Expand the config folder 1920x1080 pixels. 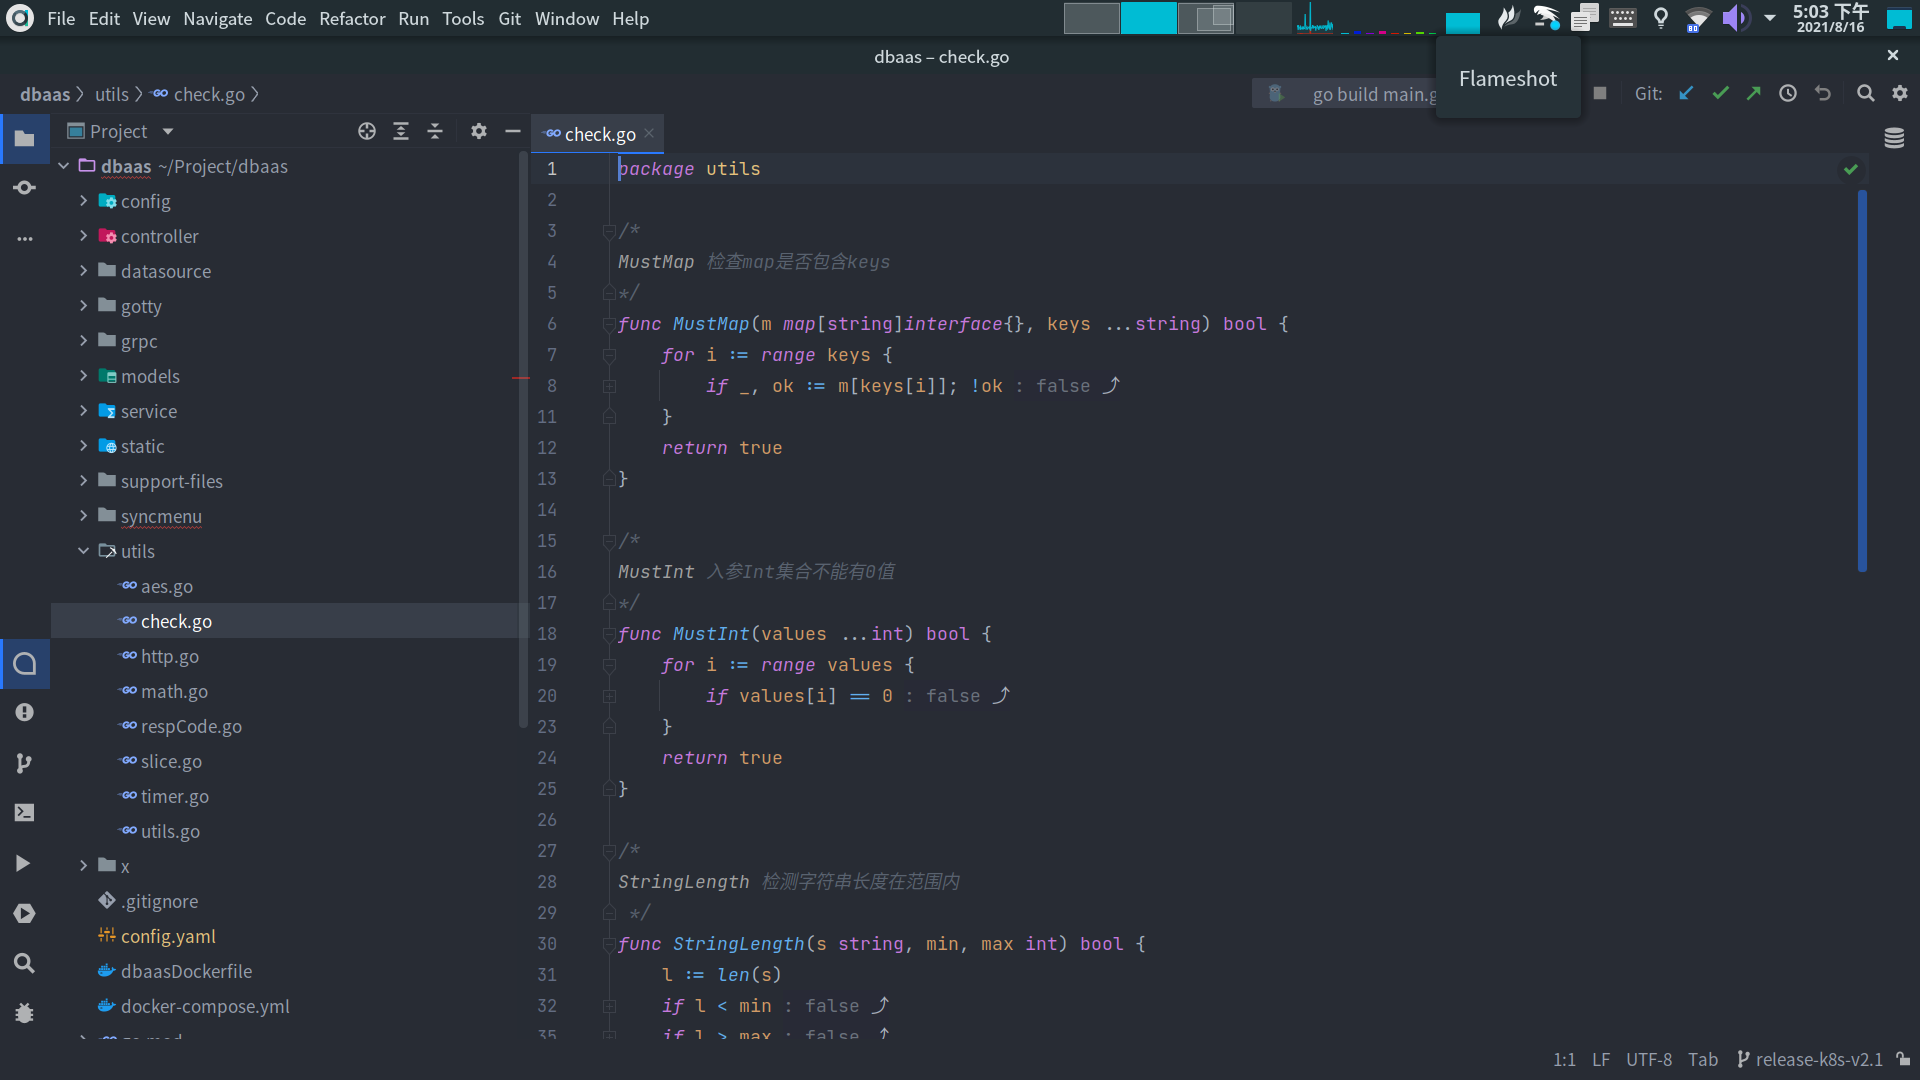click(x=84, y=201)
